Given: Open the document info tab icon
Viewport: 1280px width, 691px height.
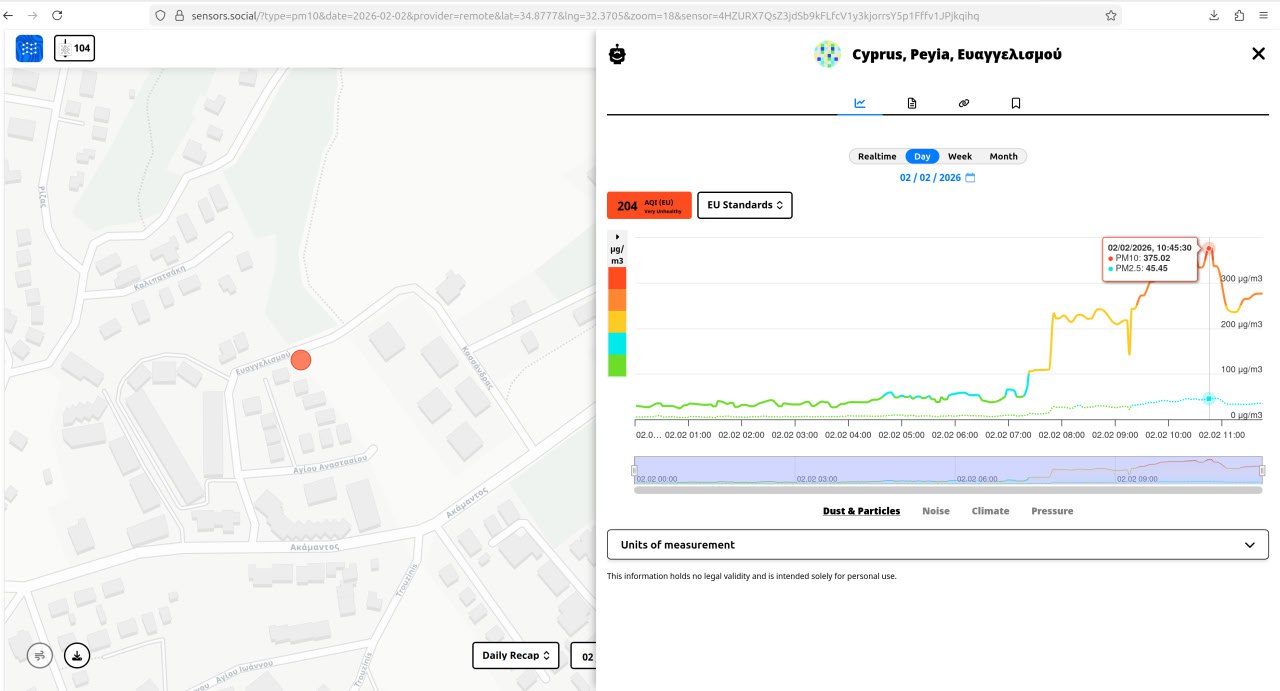Looking at the screenshot, I should 912,103.
